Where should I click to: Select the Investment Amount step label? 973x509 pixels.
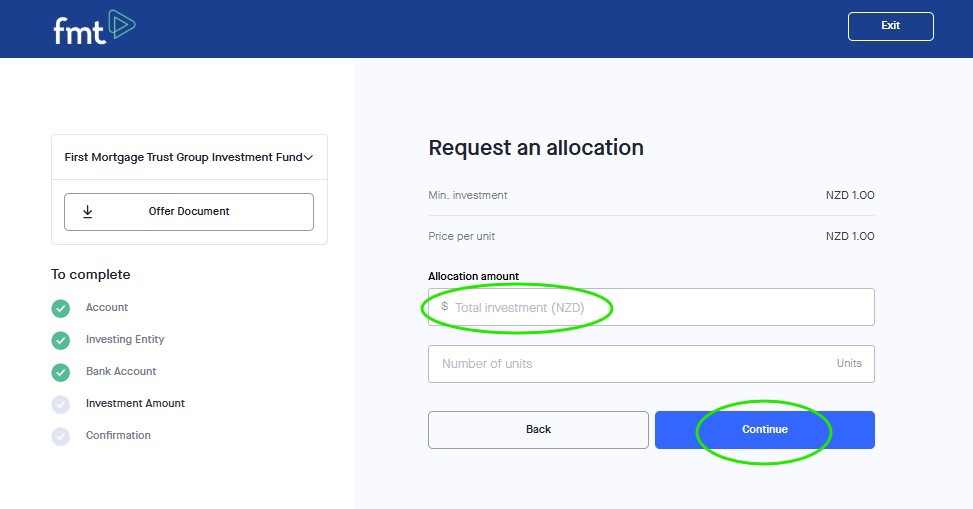pyautogui.click(x=135, y=403)
